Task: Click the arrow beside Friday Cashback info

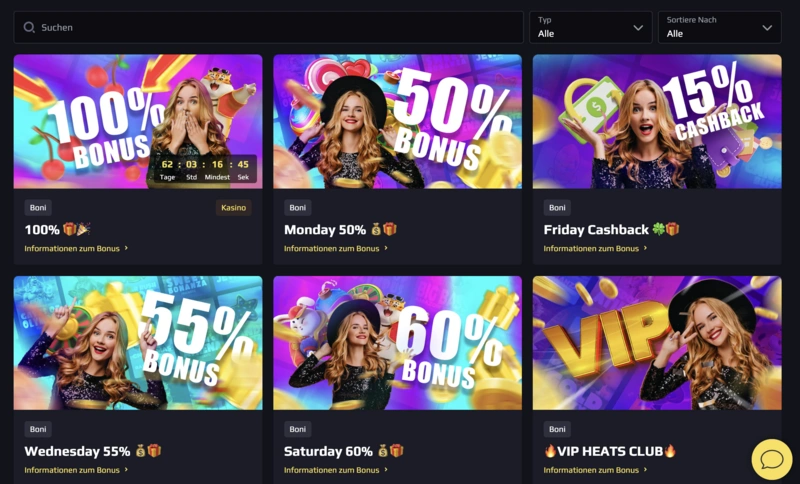Action: [x=645, y=248]
